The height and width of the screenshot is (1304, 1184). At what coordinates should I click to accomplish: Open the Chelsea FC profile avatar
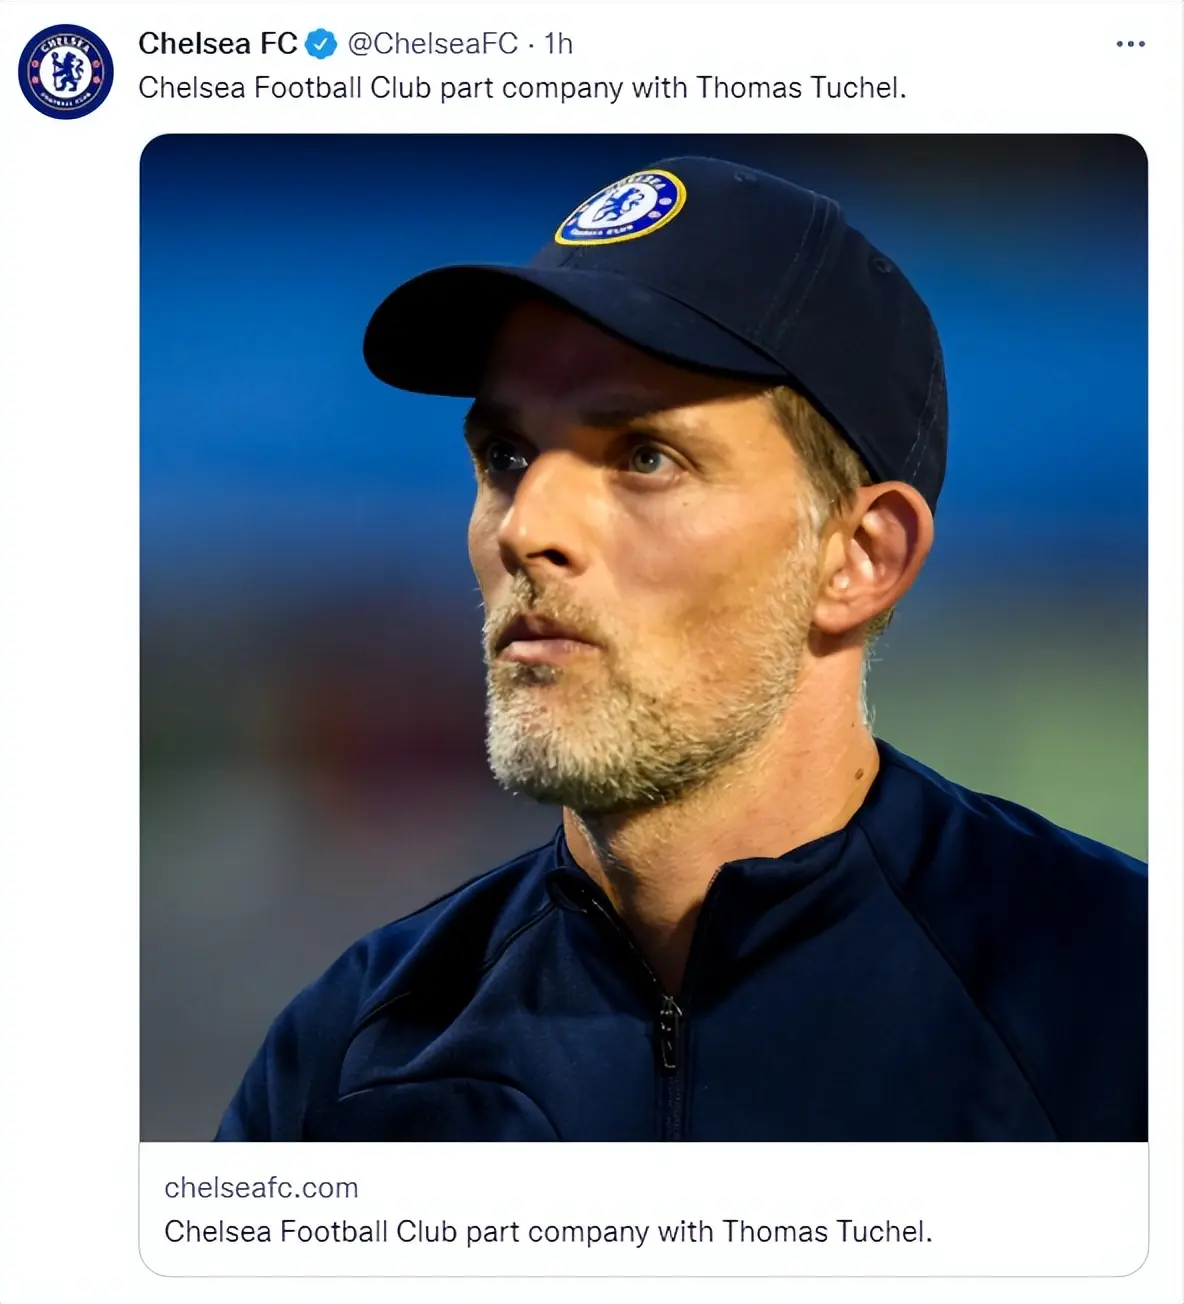[66, 72]
